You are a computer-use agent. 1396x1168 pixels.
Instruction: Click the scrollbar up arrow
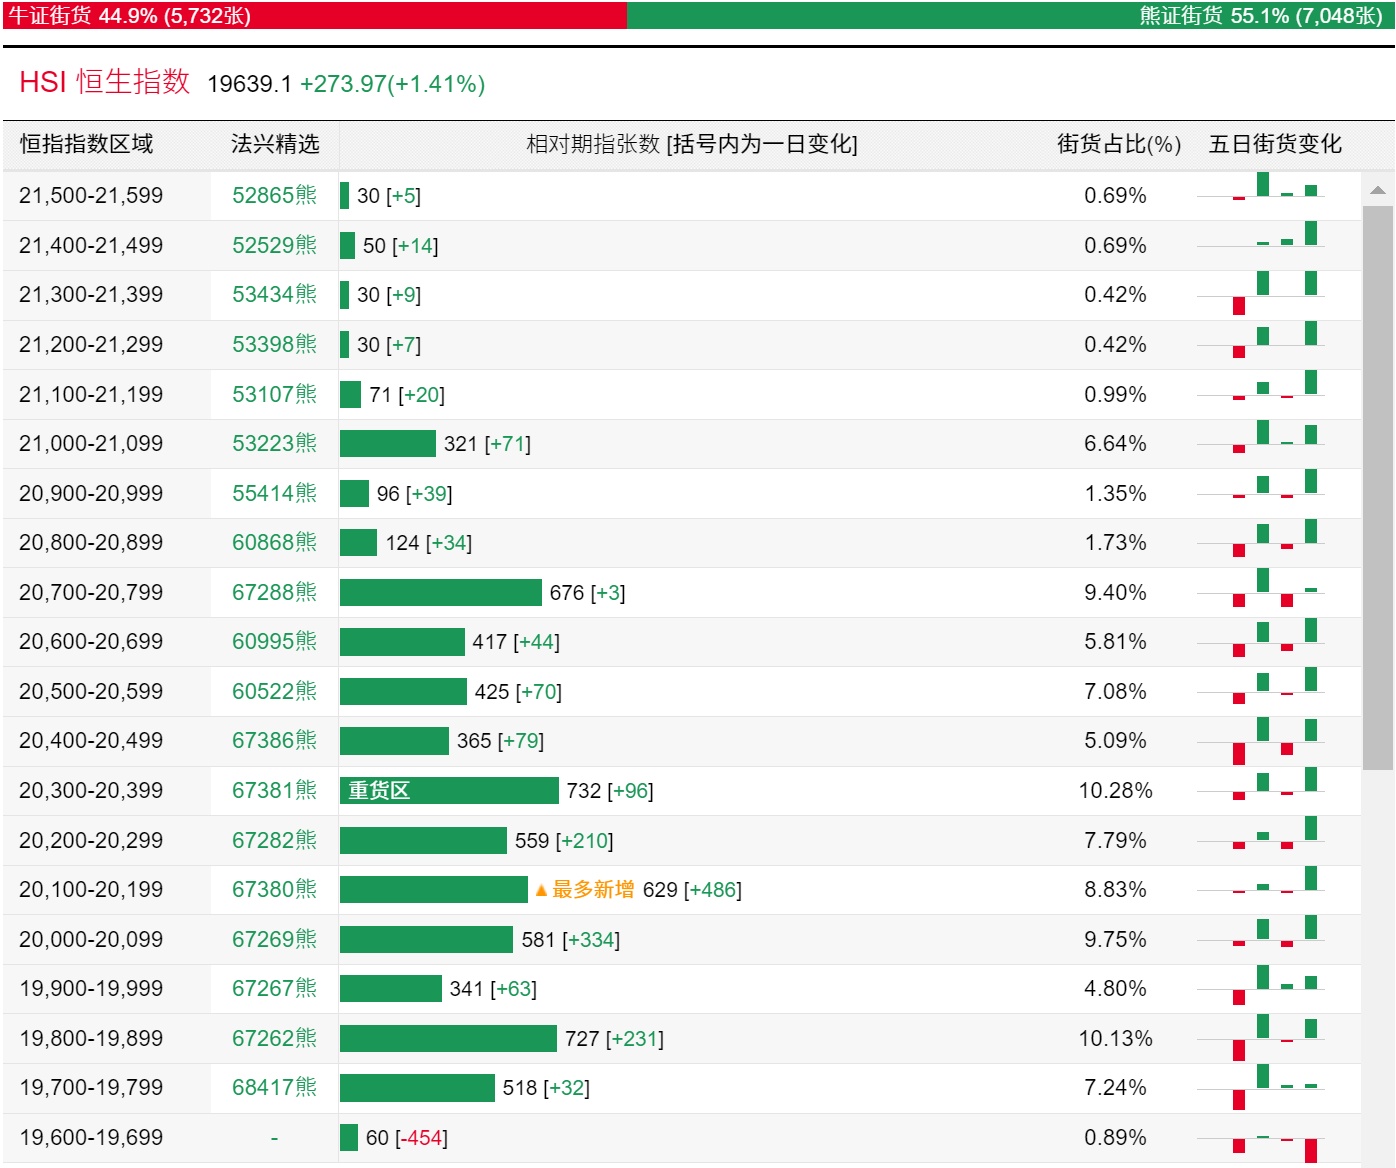click(1377, 190)
